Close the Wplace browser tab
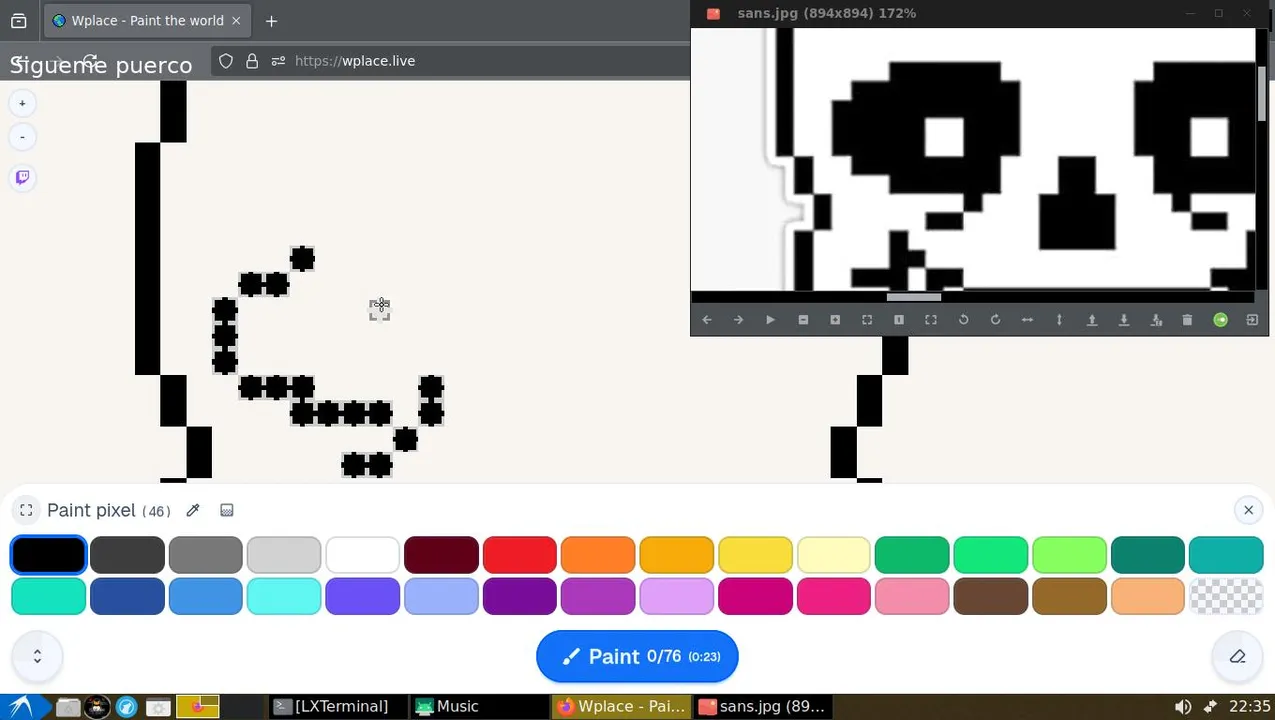This screenshot has height=720, width=1275. point(236,20)
